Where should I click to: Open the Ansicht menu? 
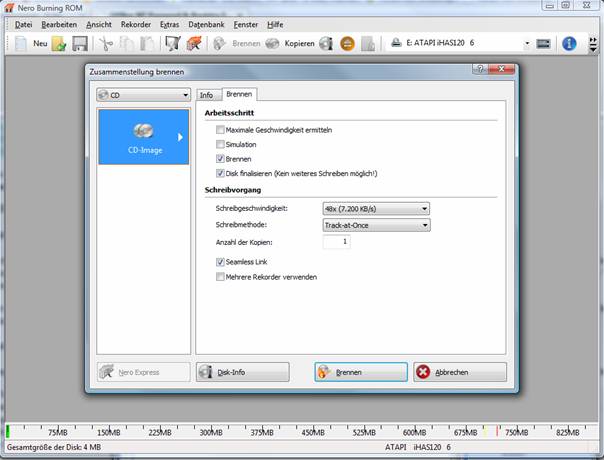point(99,25)
